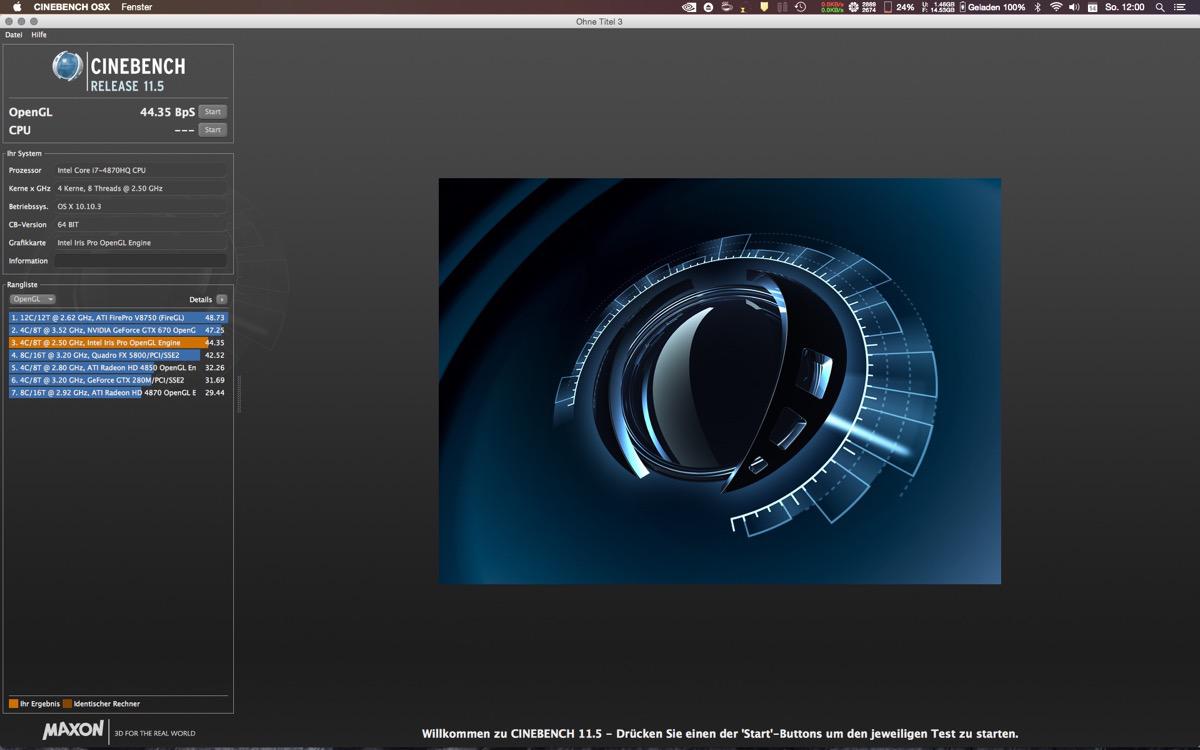
Task: Click the yellow shield menu bar icon
Action: coord(765,7)
